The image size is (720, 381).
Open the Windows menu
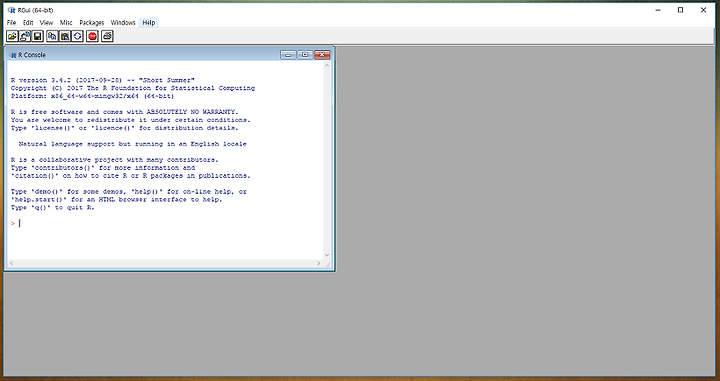click(x=123, y=22)
